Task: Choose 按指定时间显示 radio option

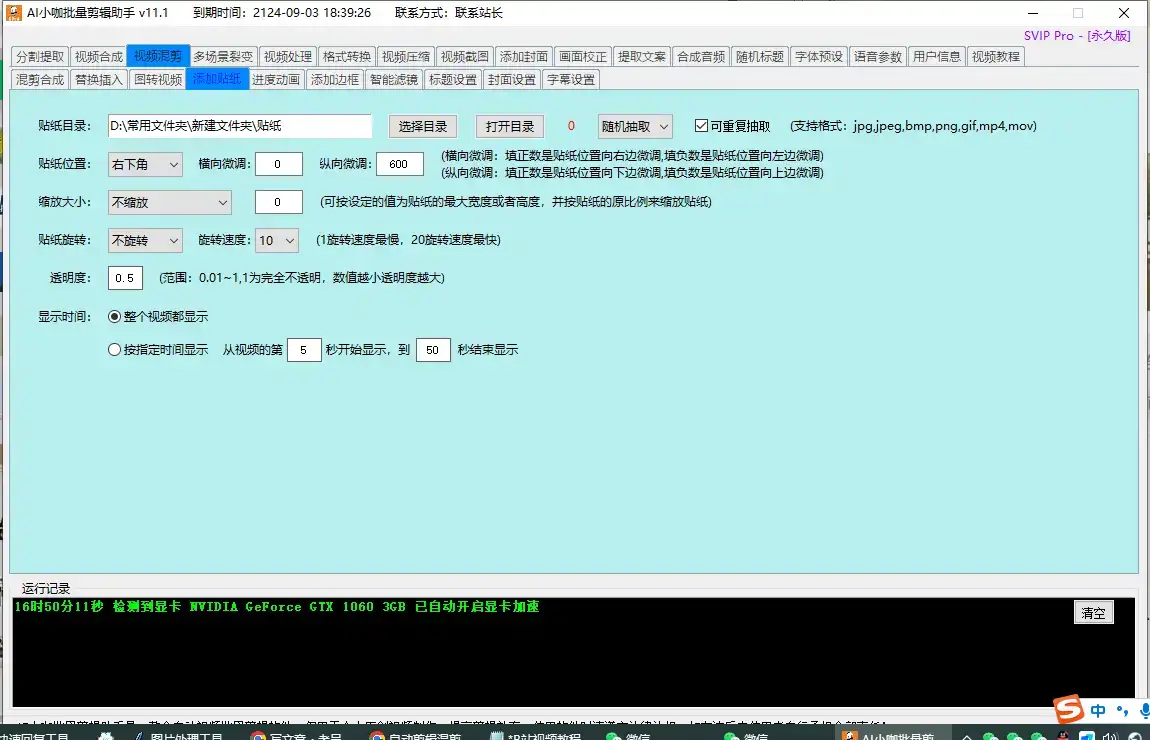Action: [114, 350]
